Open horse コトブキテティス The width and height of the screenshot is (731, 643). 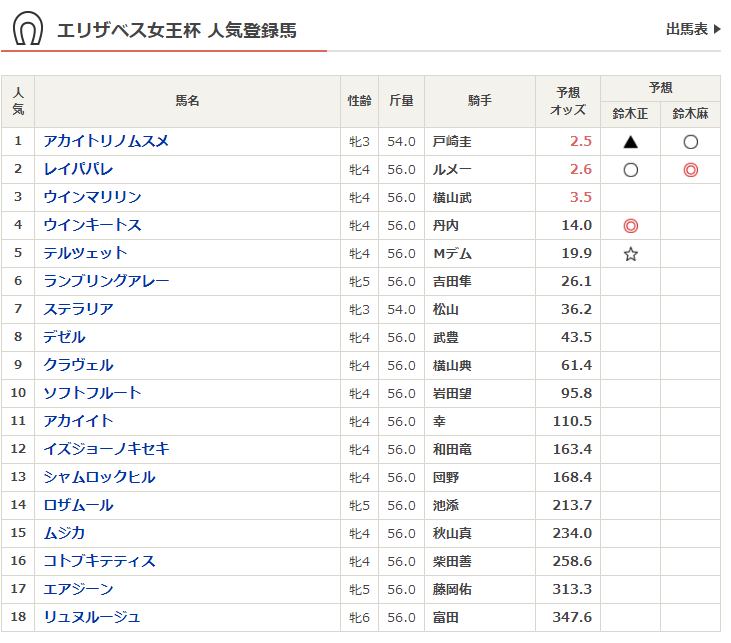(99, 561)
